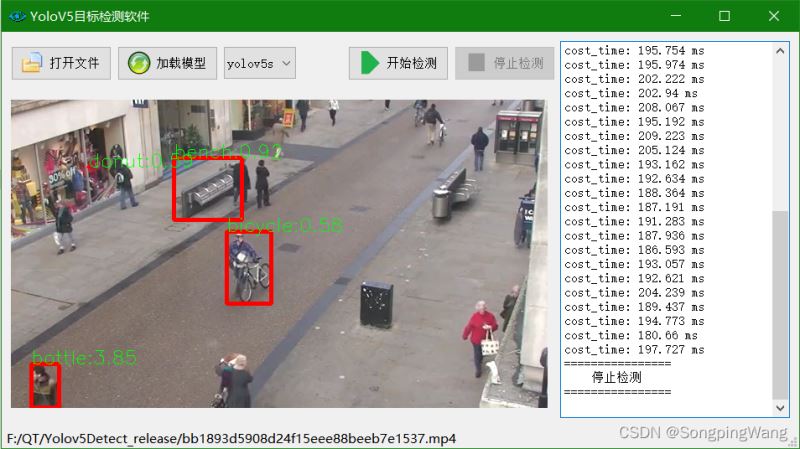
Task: Click the red bench detection box
Action: pyautogui.click(x=208, y=189)
